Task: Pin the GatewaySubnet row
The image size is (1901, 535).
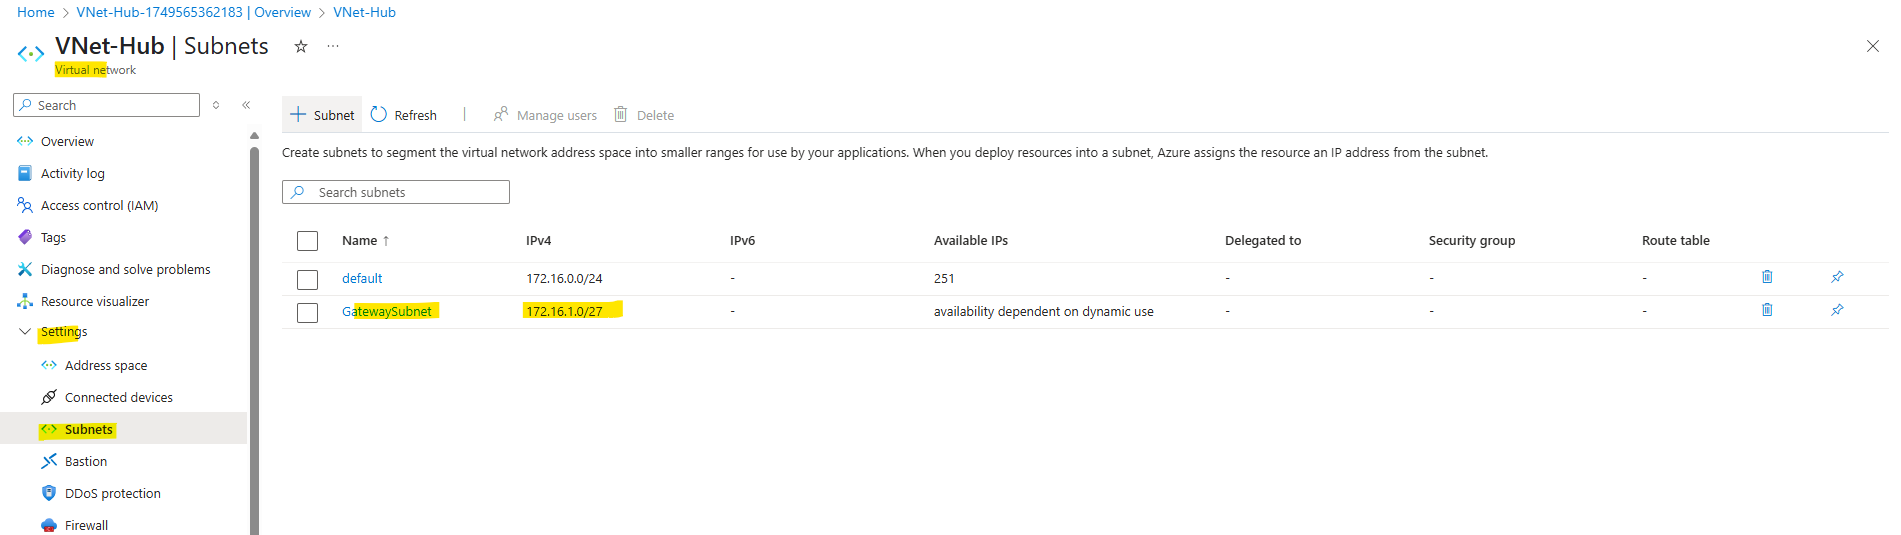Action: click(x=1837, y=310)
